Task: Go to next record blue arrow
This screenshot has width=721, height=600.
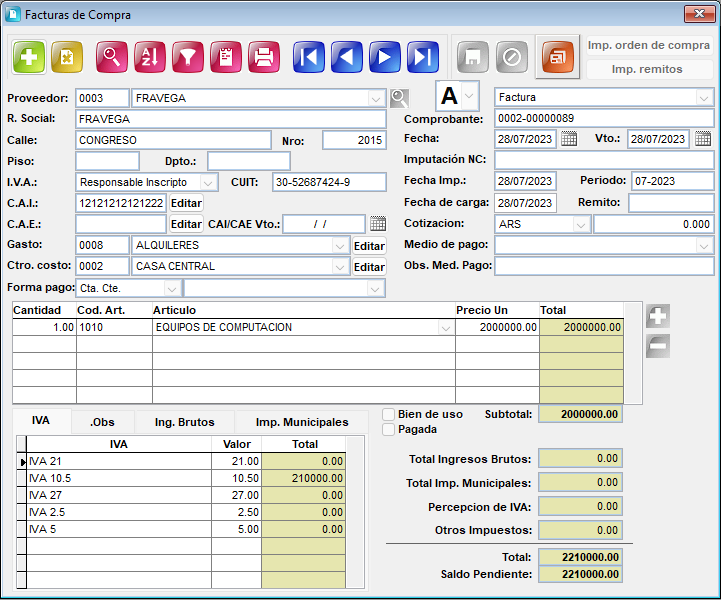Action: point(385,57)
